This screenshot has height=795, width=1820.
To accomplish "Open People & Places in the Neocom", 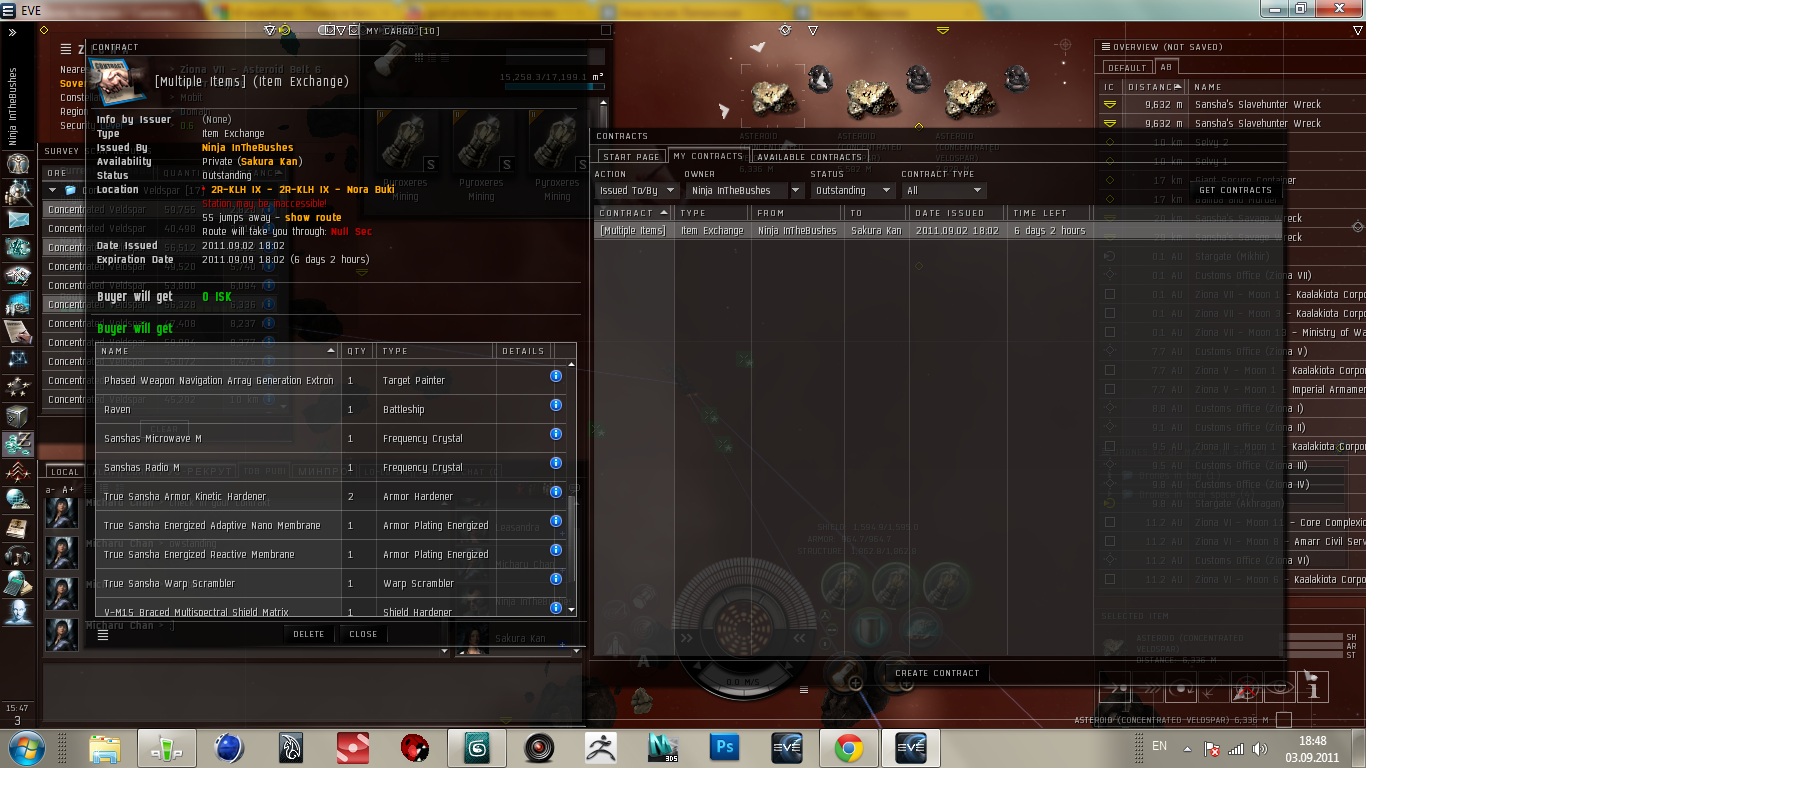I will pos(18,191).
